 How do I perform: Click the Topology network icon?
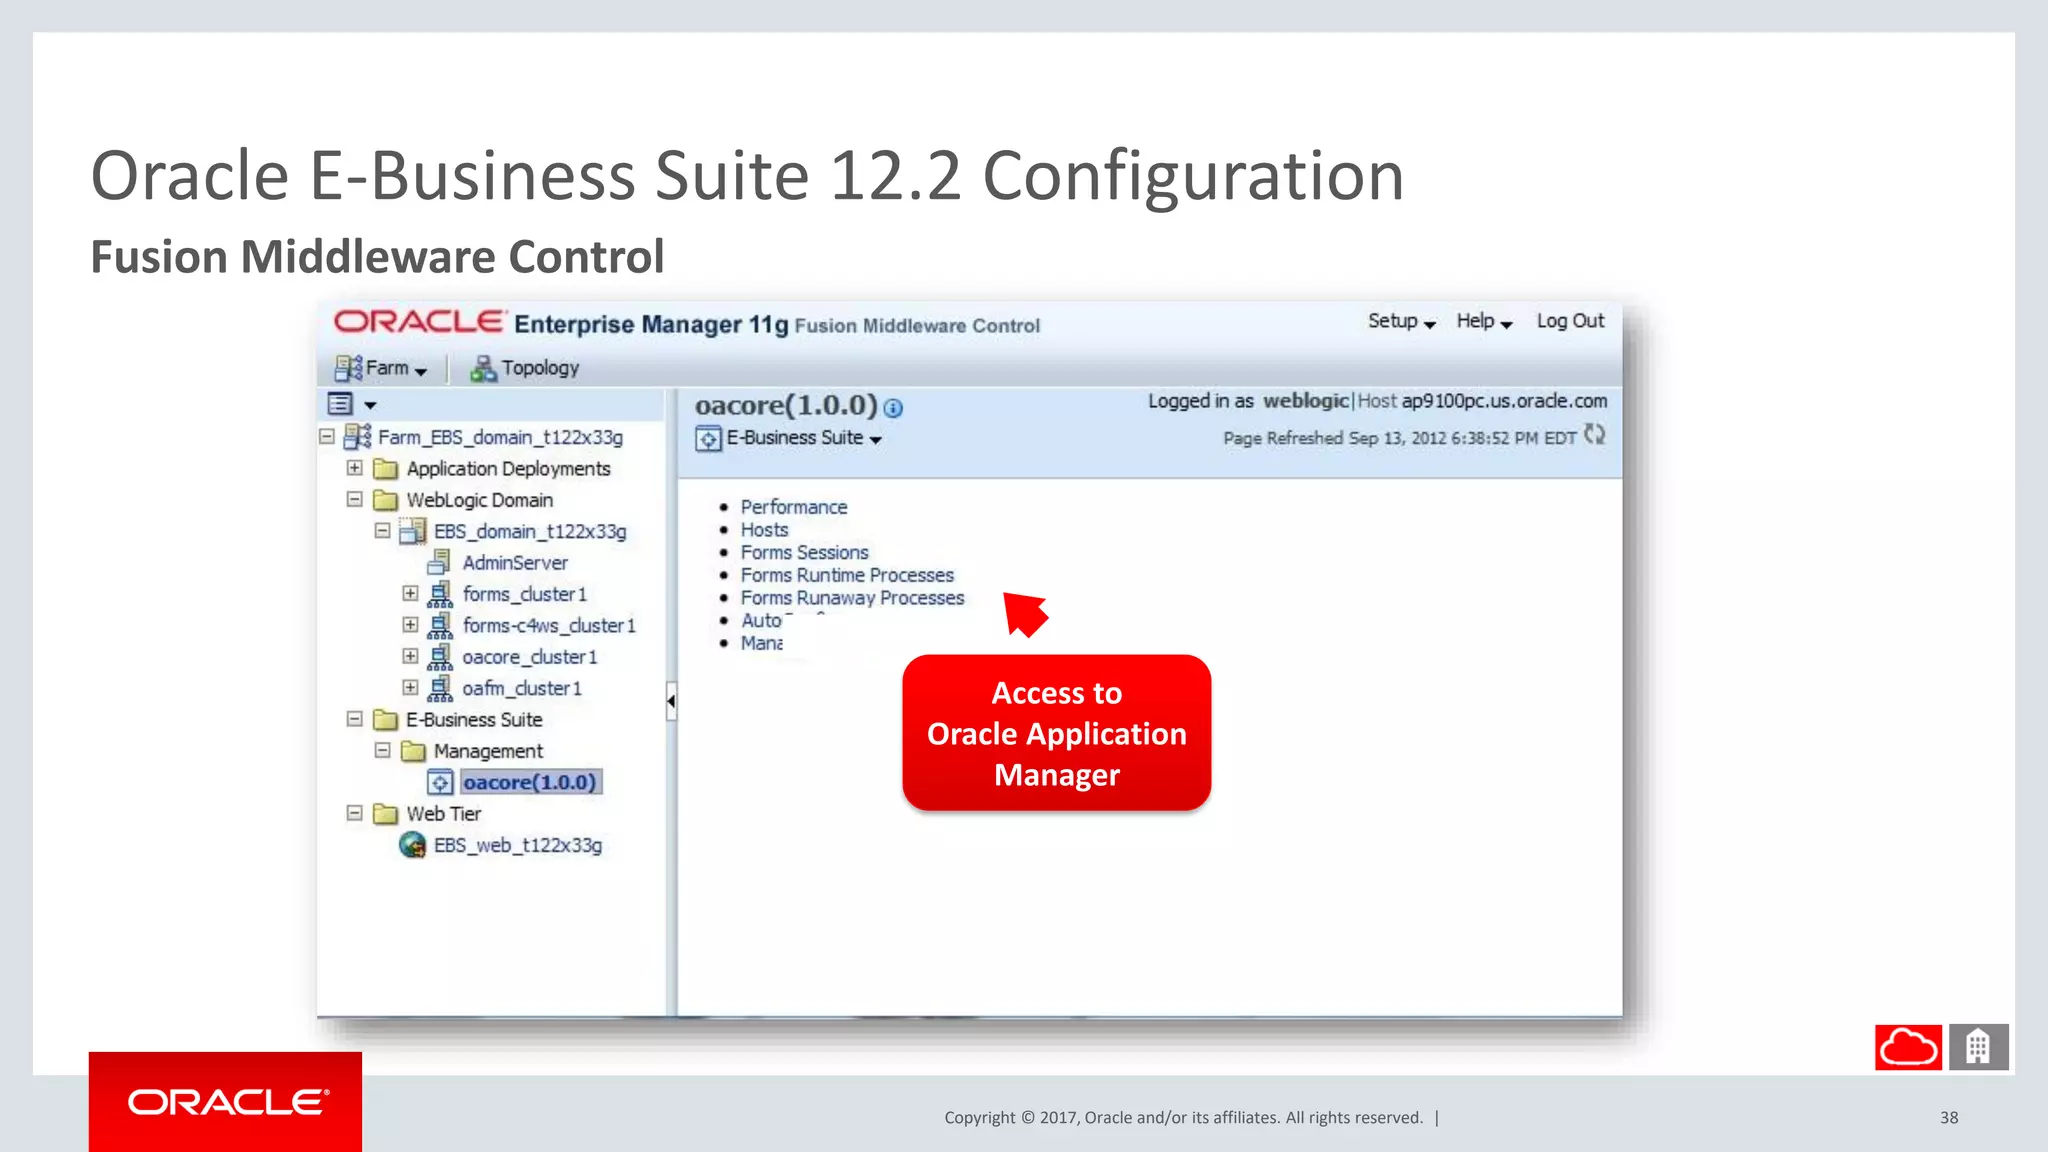click(x=483, y=368)
